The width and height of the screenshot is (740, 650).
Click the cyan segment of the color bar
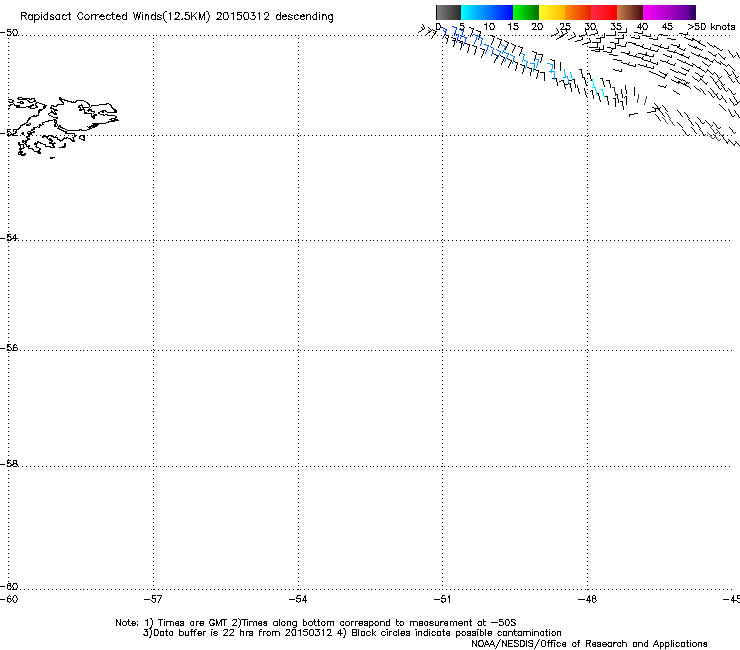click(474, 12)
